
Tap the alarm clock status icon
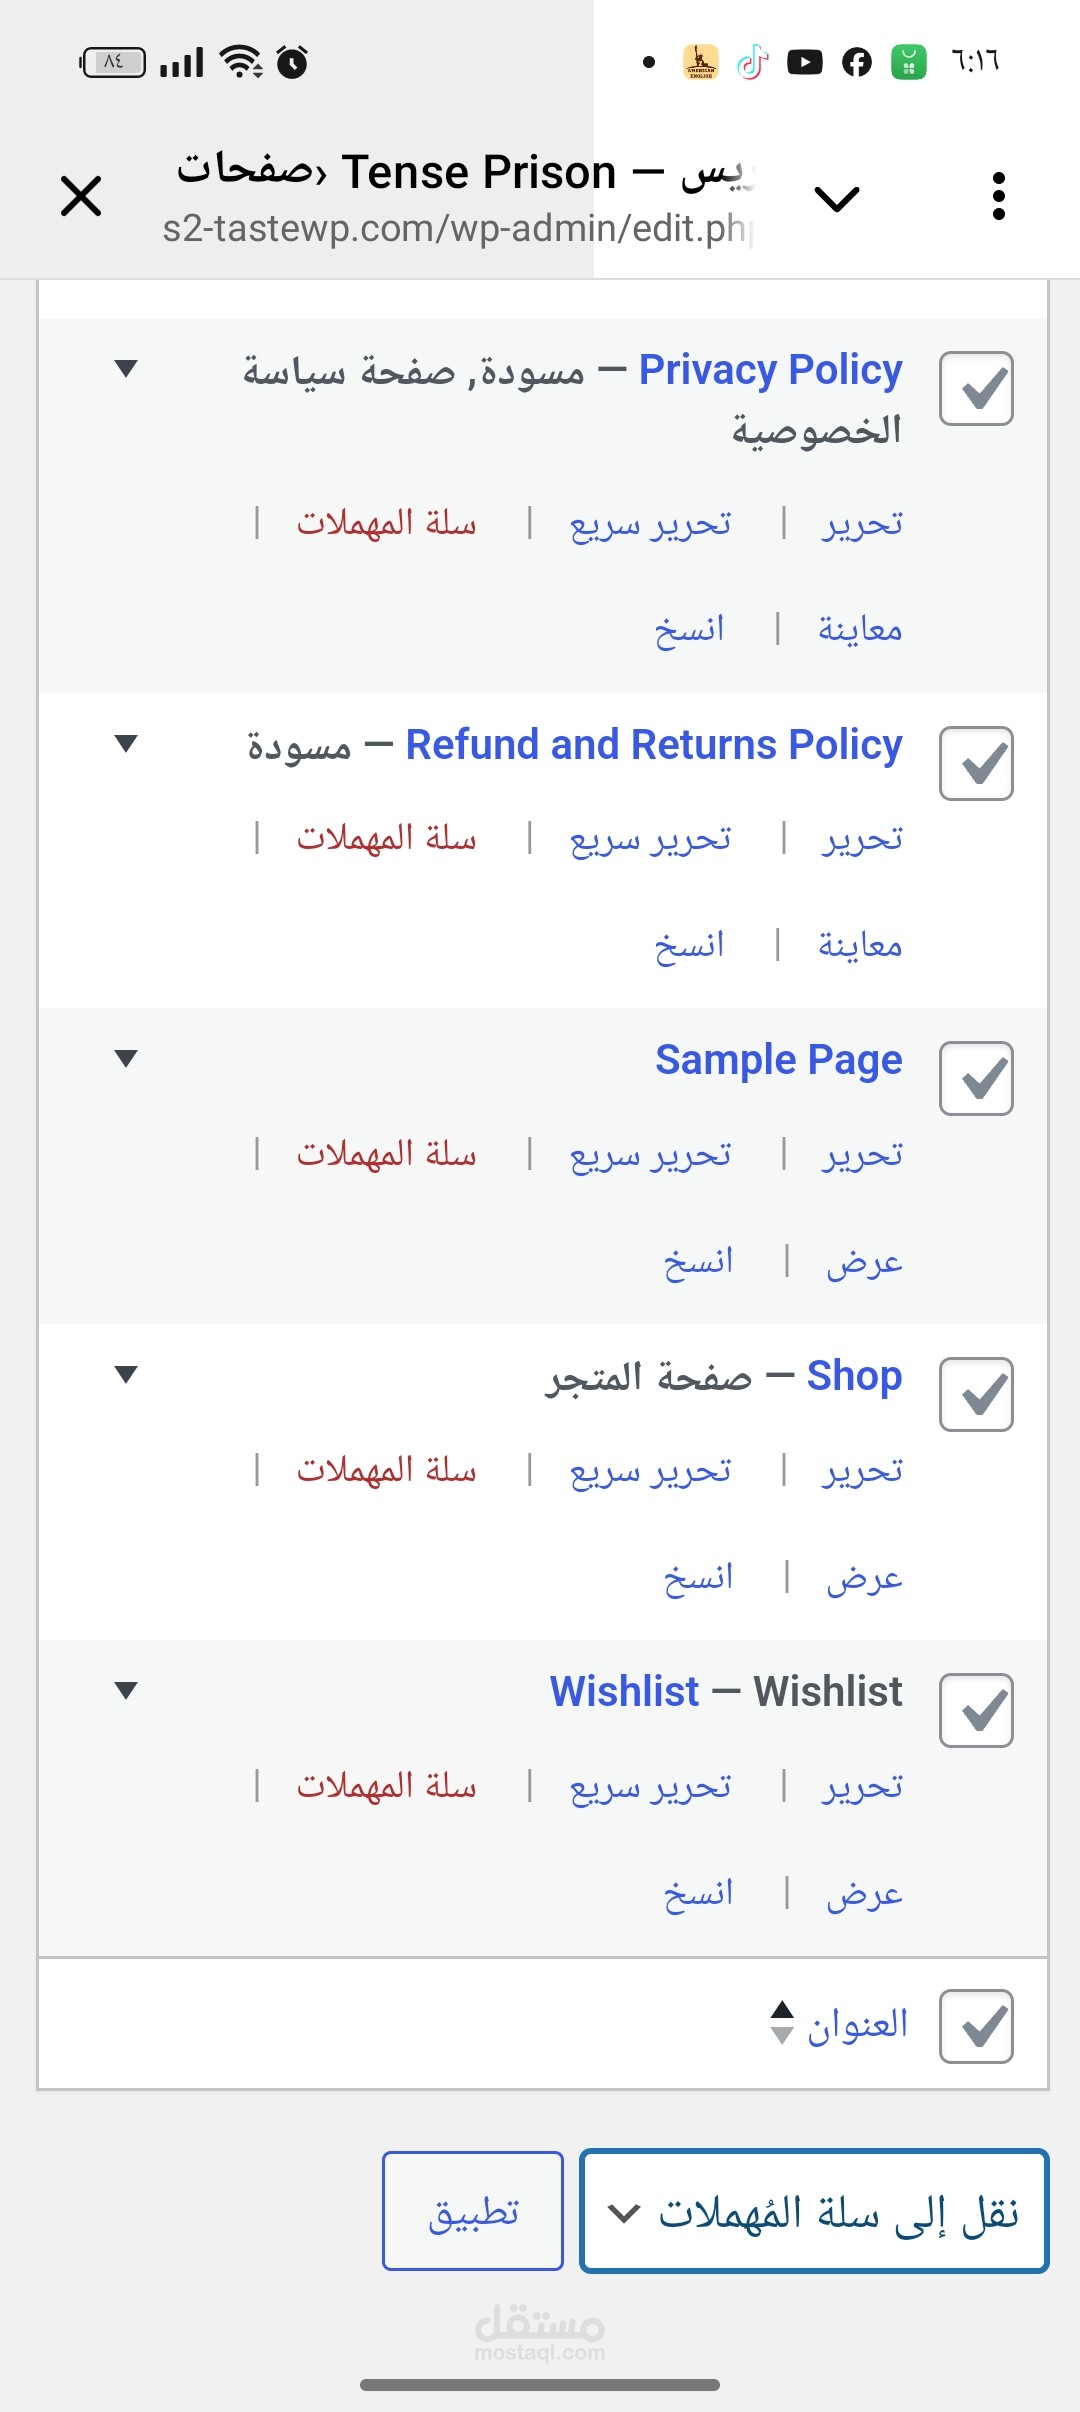pyautogui.click(x=292, y=63)
